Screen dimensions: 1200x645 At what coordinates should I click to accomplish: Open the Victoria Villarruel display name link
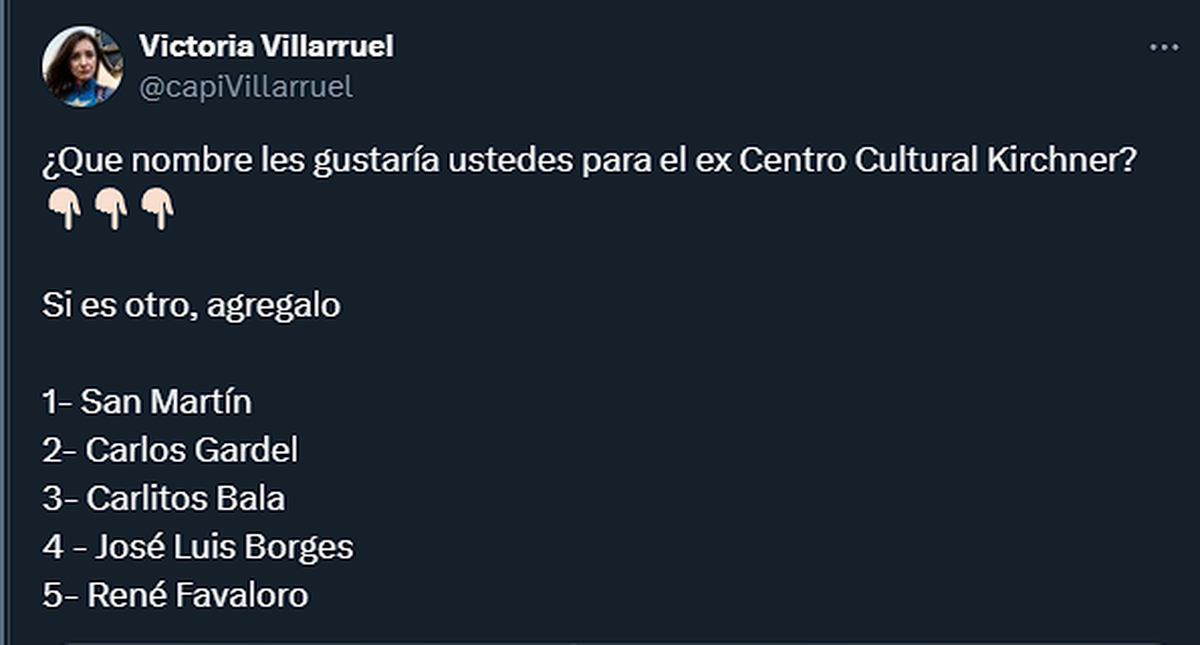click(x=267, y=46)
